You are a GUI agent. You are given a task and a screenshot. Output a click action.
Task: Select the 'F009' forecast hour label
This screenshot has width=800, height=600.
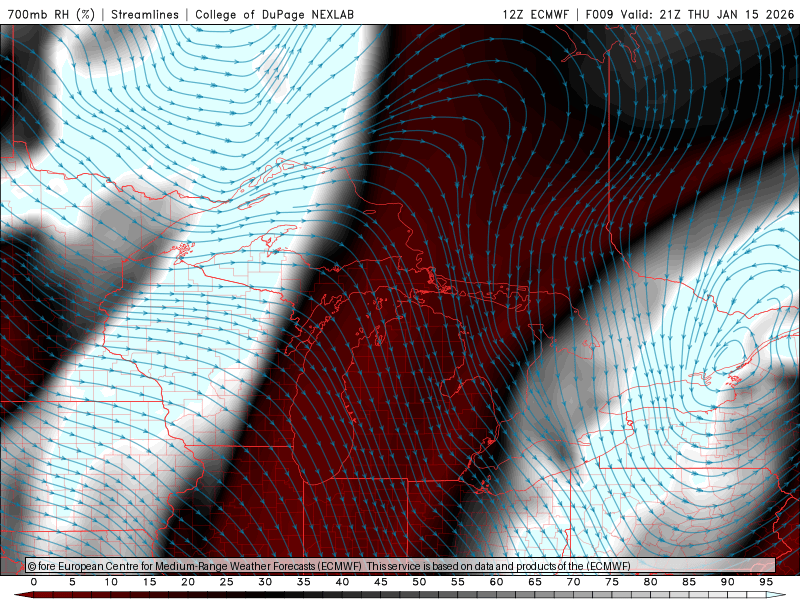(599, 14)
